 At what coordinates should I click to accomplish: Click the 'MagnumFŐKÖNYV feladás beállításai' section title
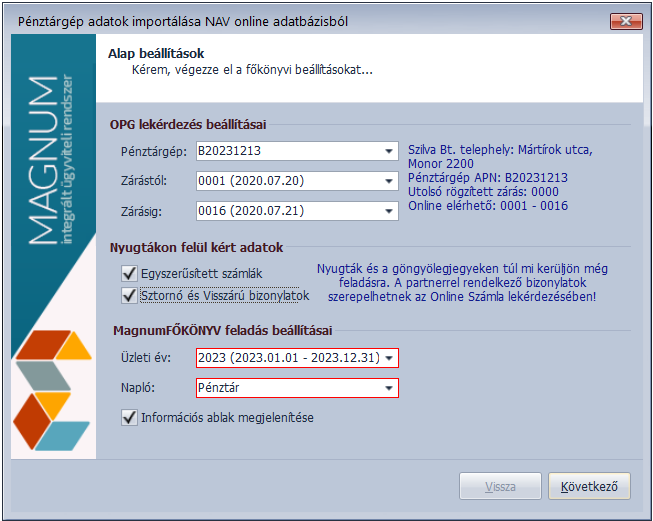pyautogui.click(x=222, y=331)
